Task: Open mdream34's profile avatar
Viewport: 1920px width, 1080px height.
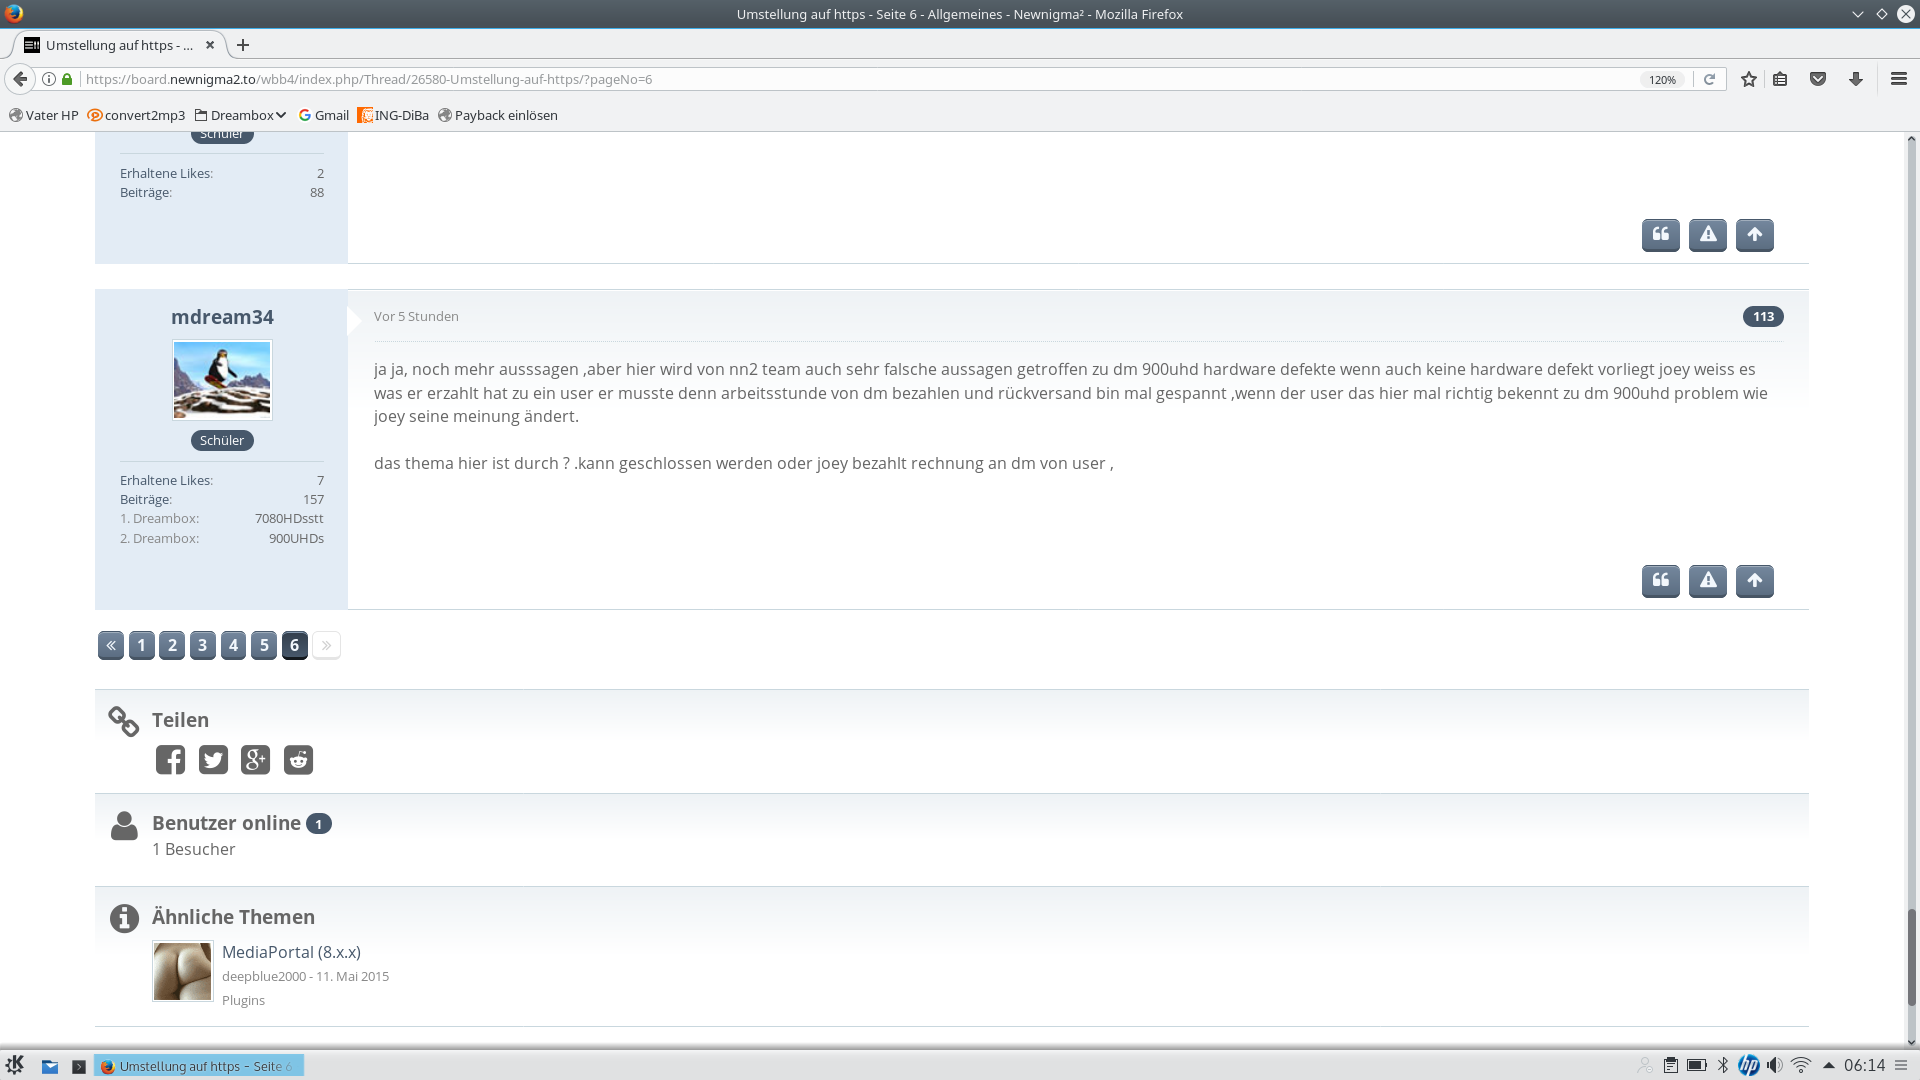Action: point(222,380)
